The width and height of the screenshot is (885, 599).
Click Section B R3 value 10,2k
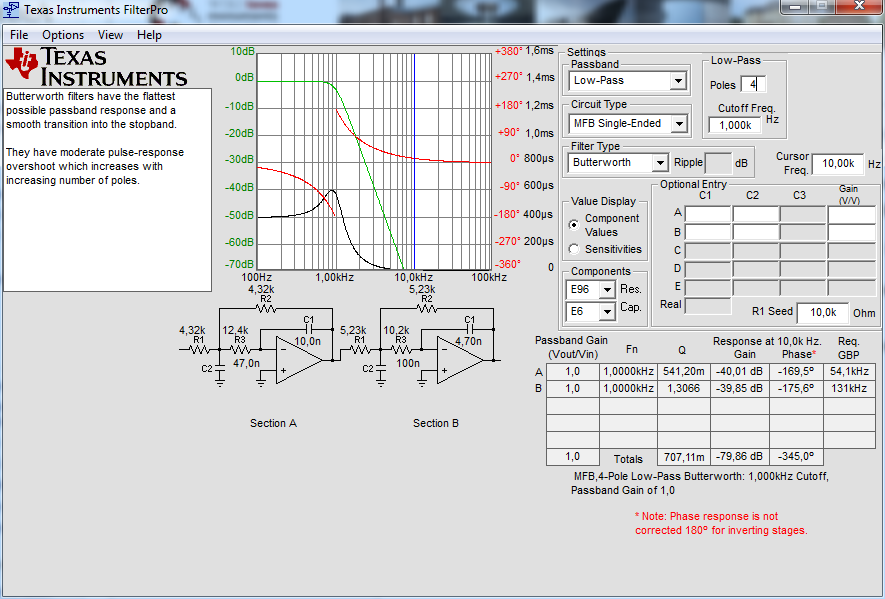pyautogui.click(x=396, y=330)
